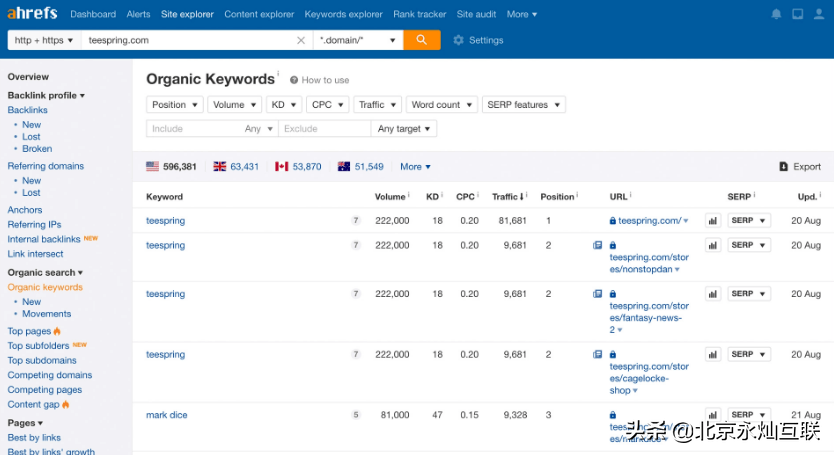Clear the teespring.com search field with X

[301, 40]
